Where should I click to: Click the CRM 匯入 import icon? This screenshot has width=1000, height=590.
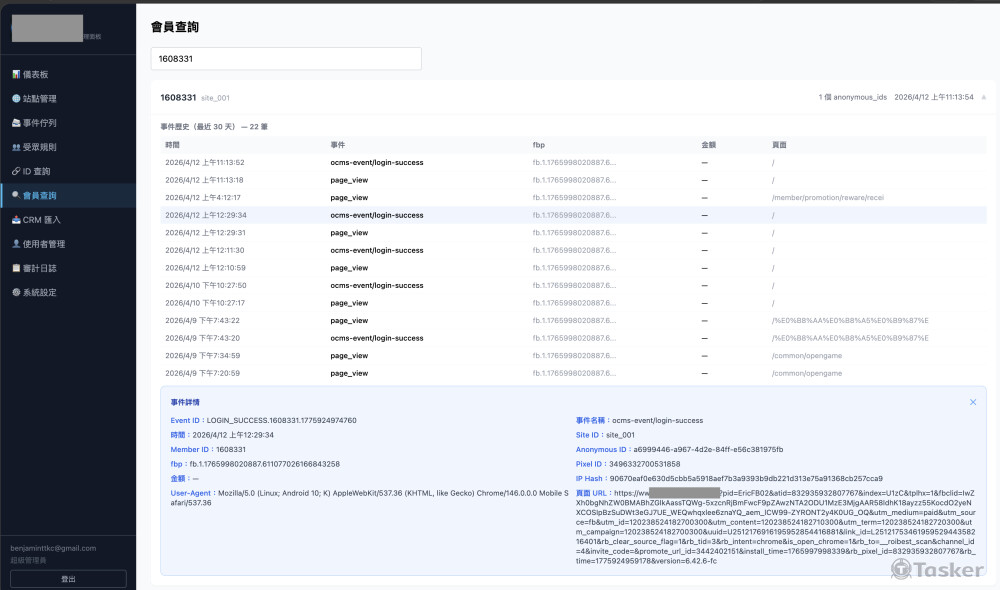[x=16, y=220]
